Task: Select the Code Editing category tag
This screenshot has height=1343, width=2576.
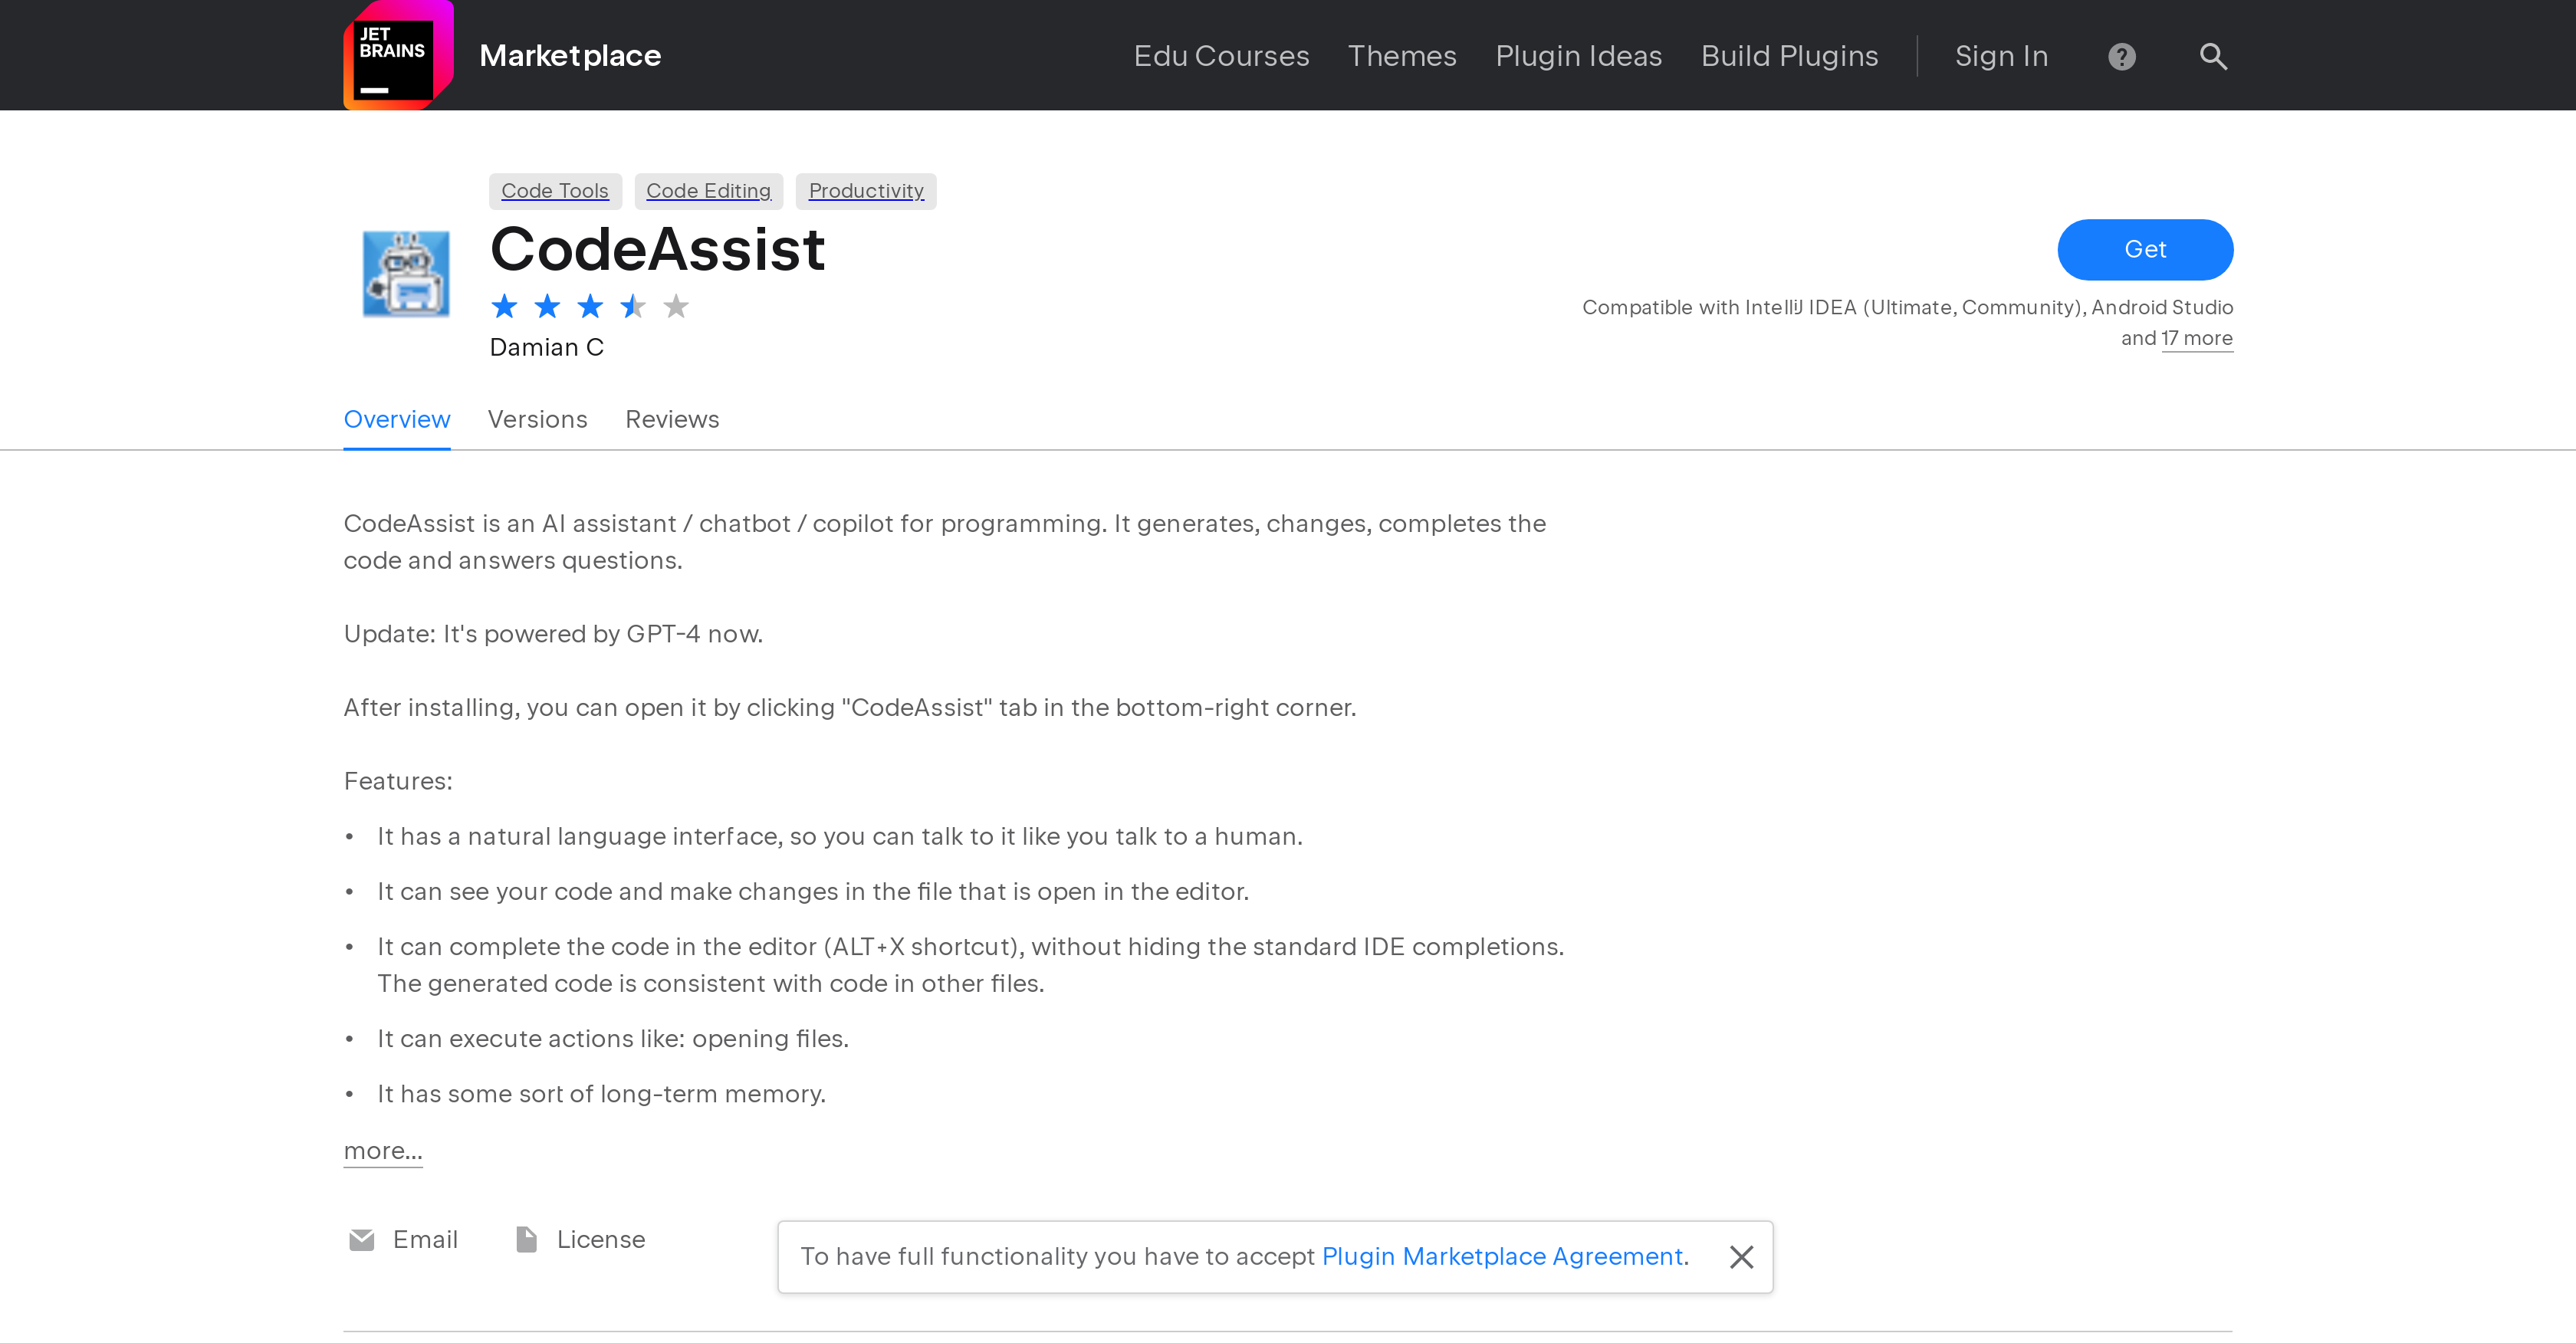Action: 707,191
